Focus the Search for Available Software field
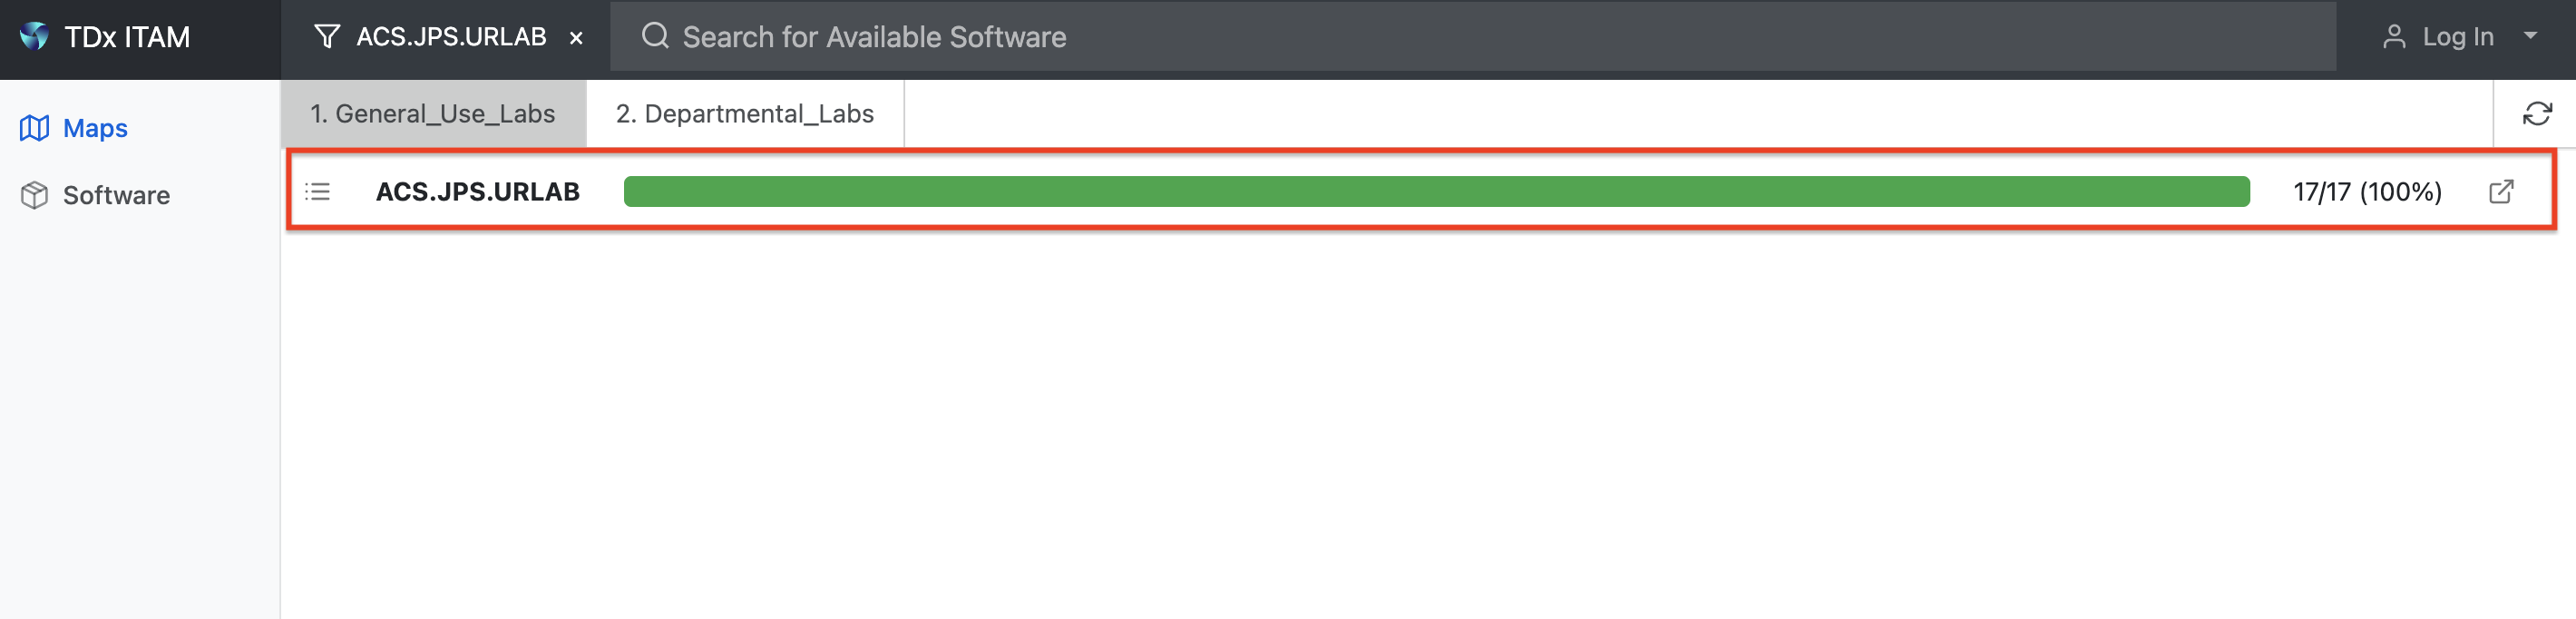Image resolution: width=2576 pixels, height=619 pixels. tap(1472, 37)
